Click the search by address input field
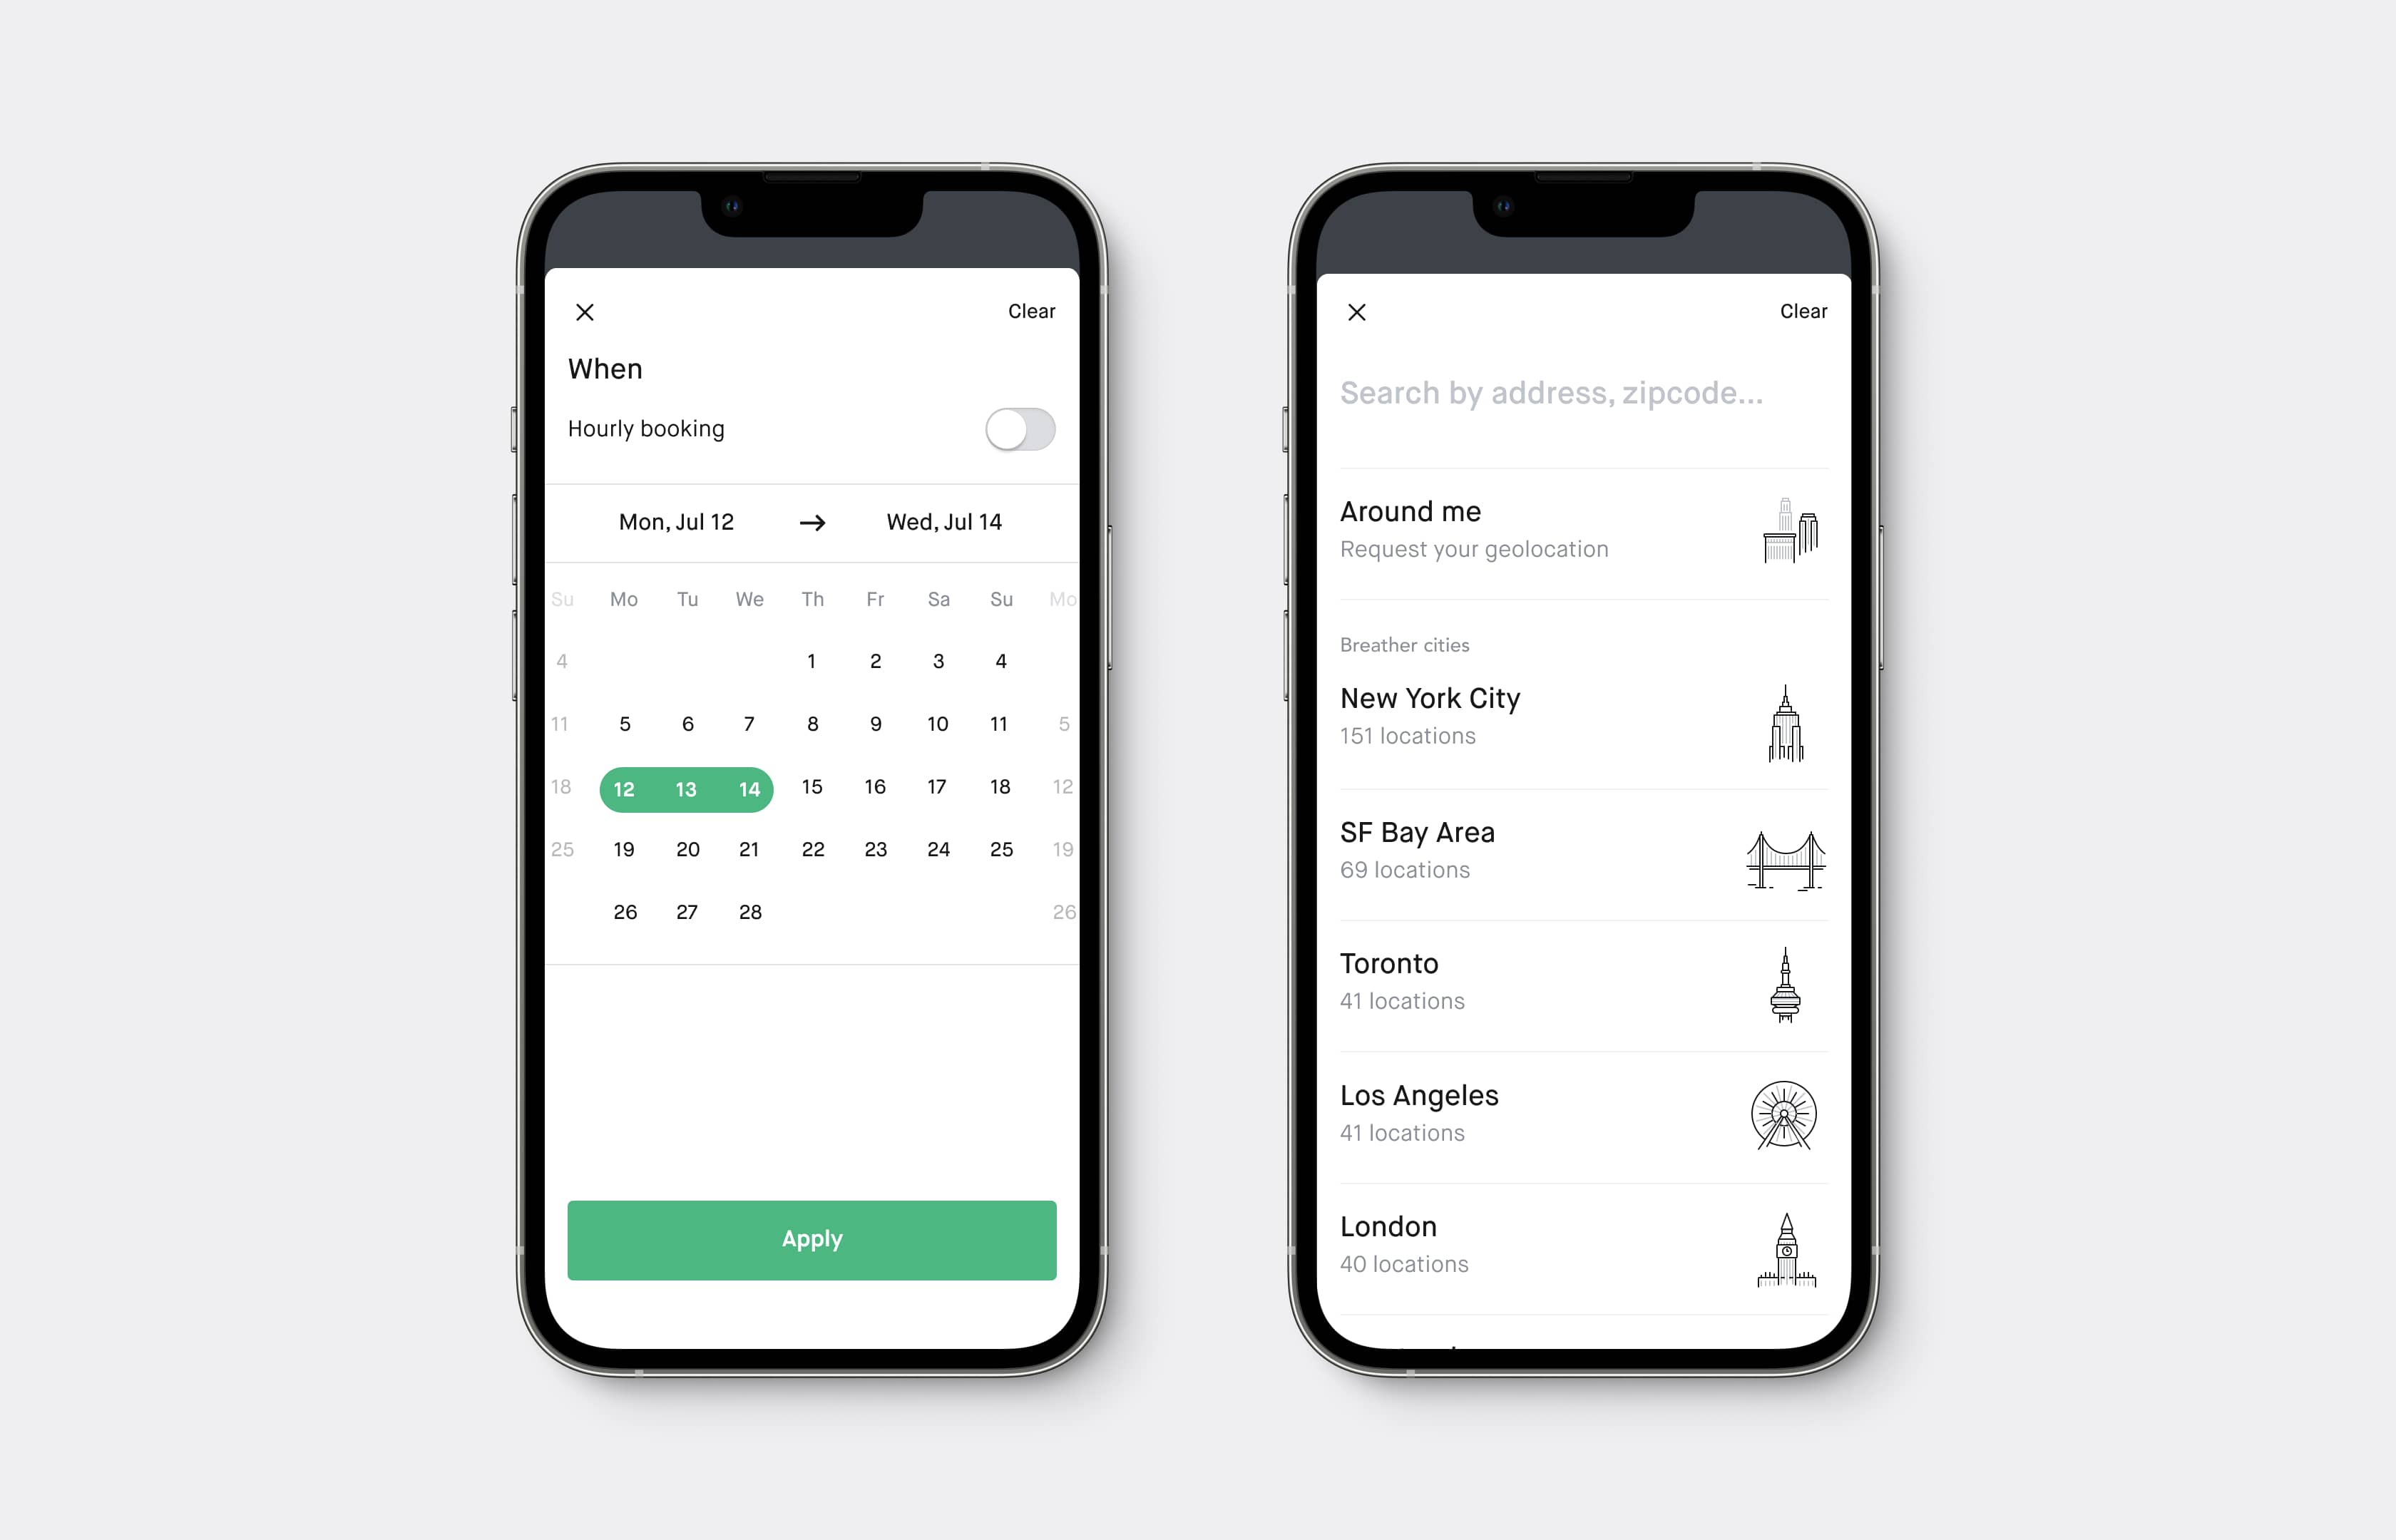The height and width of the screenshot is (1540, 2396). coord(1580,391)
